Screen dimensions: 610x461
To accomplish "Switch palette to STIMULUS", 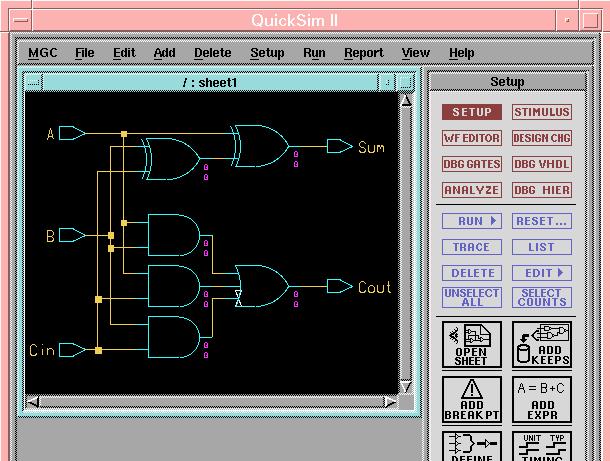I will pos(542,113).
